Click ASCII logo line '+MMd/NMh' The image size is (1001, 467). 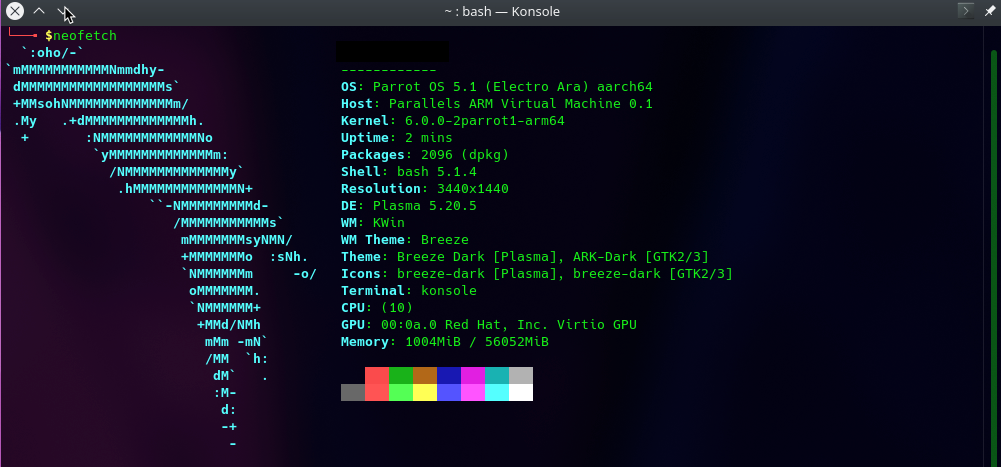[x=229, y=325]
